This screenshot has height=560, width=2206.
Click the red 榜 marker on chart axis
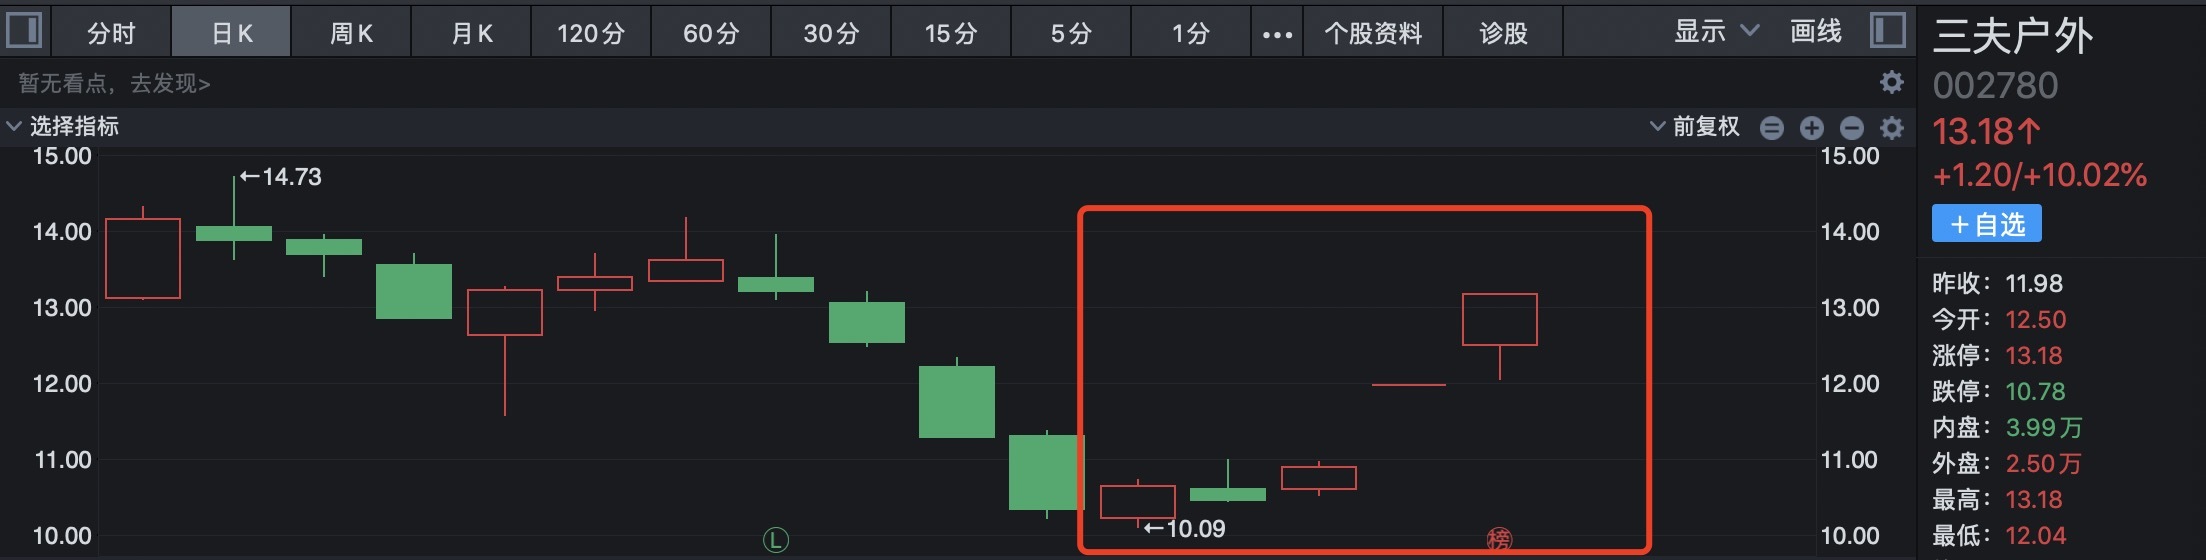click(1499, 540)
